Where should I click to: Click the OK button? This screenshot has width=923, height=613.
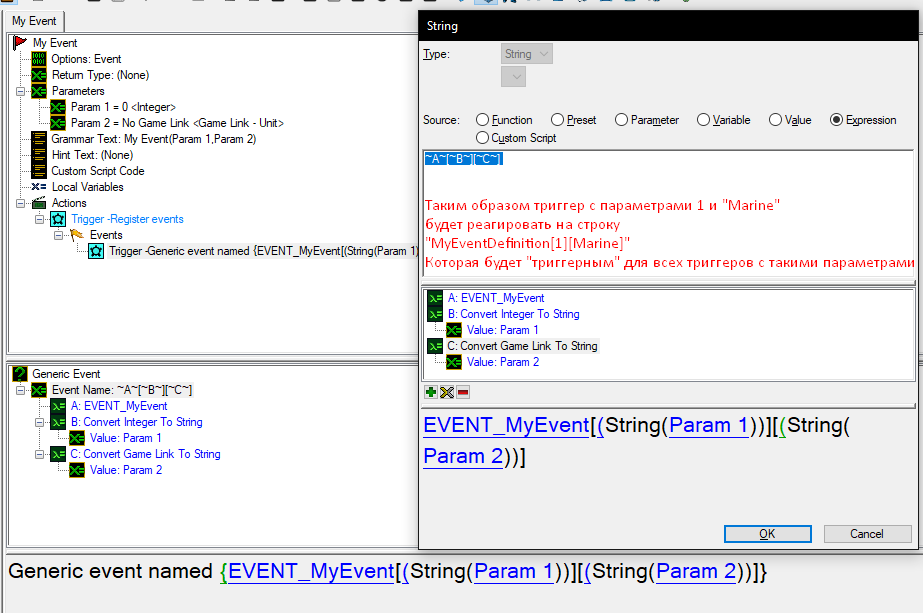(x=768, y=534)
